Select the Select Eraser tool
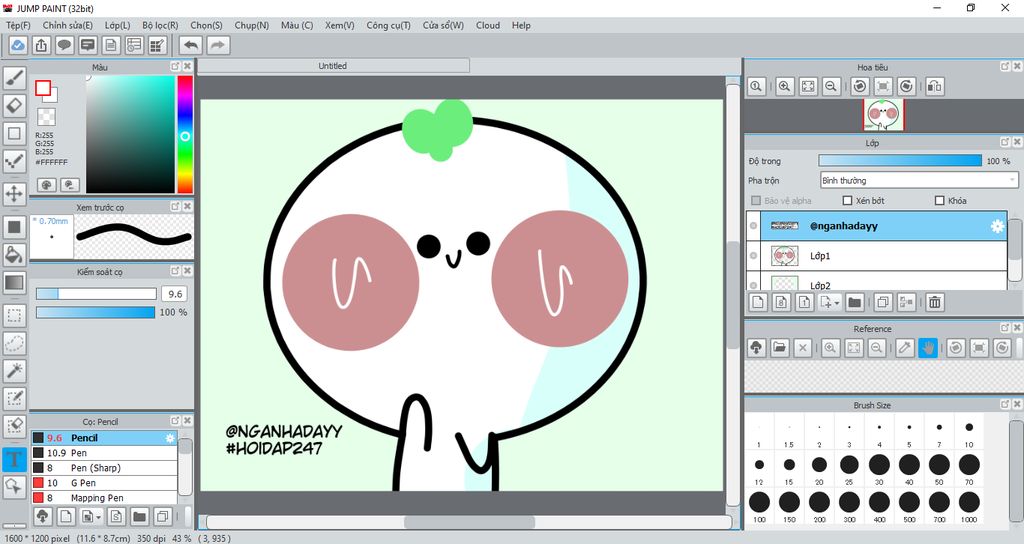The width and height of the screenshot is (1024, 544). pos(14,426)
